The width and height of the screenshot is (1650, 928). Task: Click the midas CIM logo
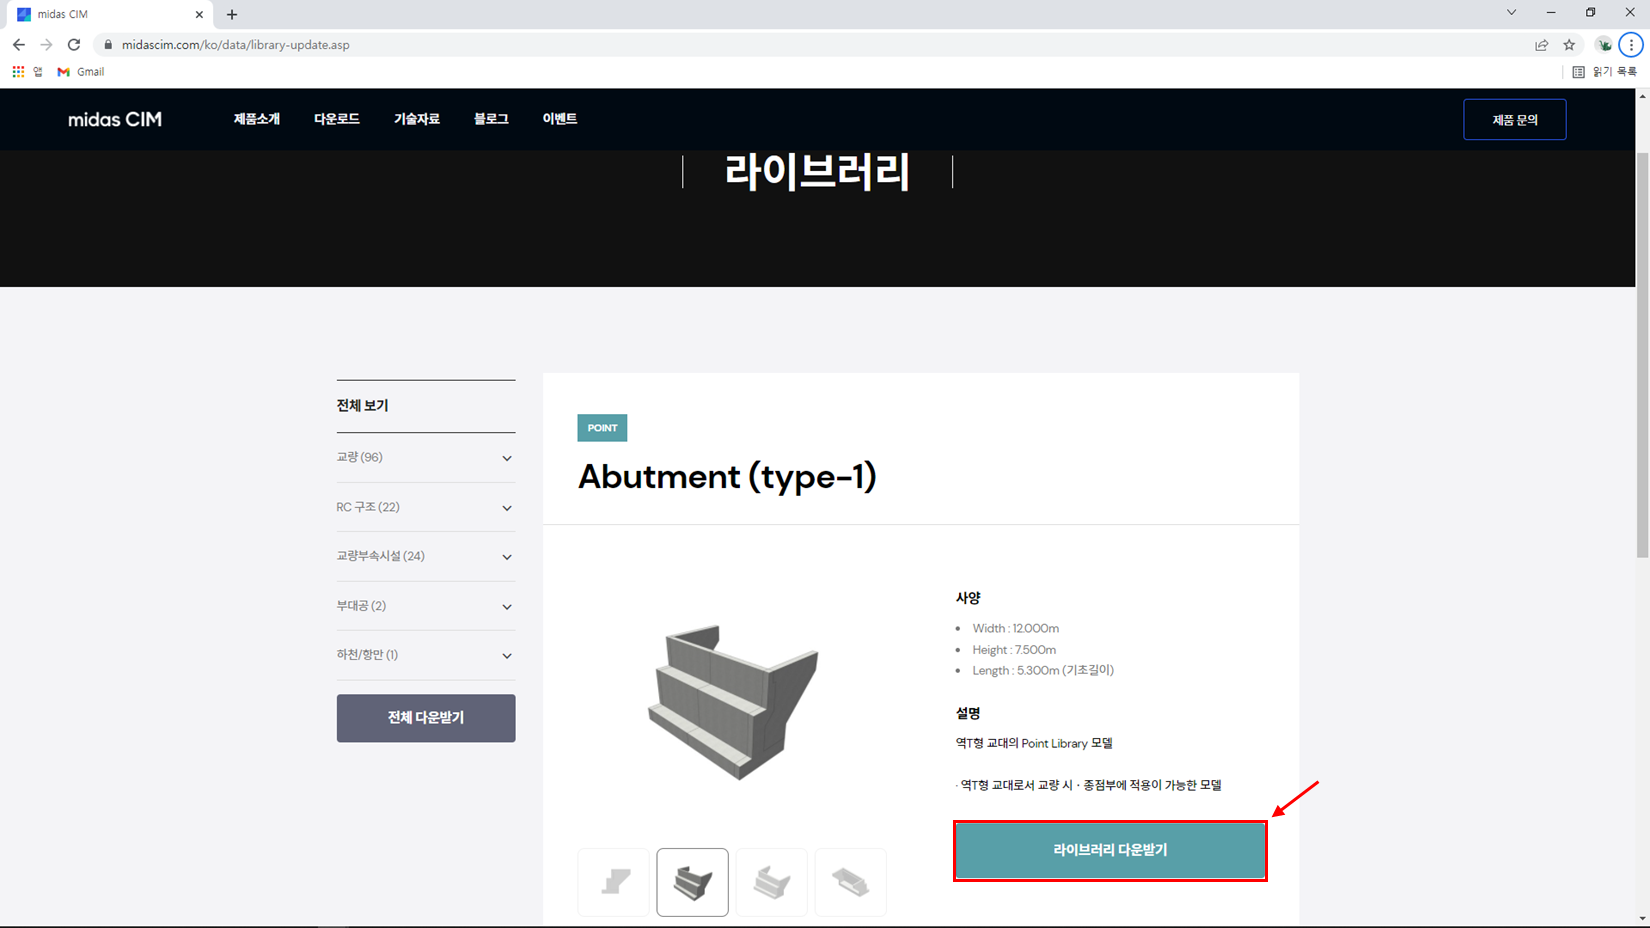point(115,119)
